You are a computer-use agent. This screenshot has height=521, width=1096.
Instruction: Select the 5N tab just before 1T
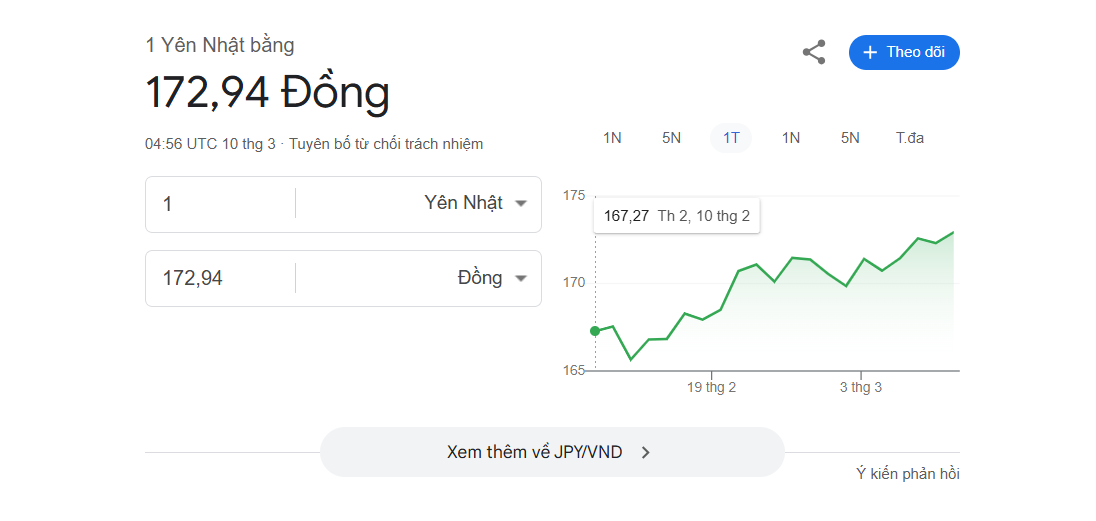pyautogui.click(x=671, y=138)
